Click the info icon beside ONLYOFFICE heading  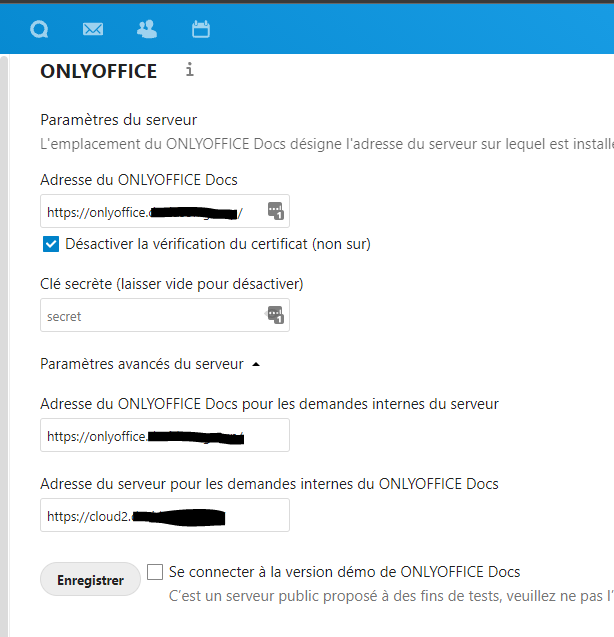[189, 70]
